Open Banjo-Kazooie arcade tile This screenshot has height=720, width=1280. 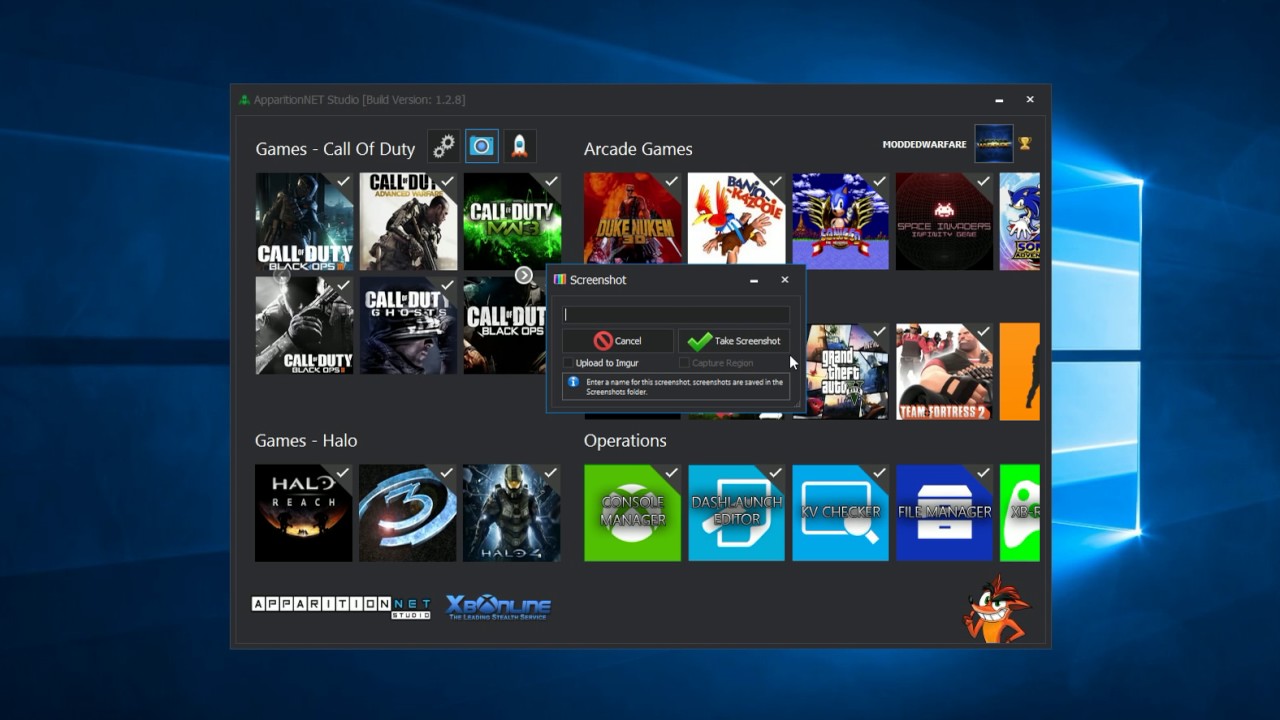[x=737, y=218]
